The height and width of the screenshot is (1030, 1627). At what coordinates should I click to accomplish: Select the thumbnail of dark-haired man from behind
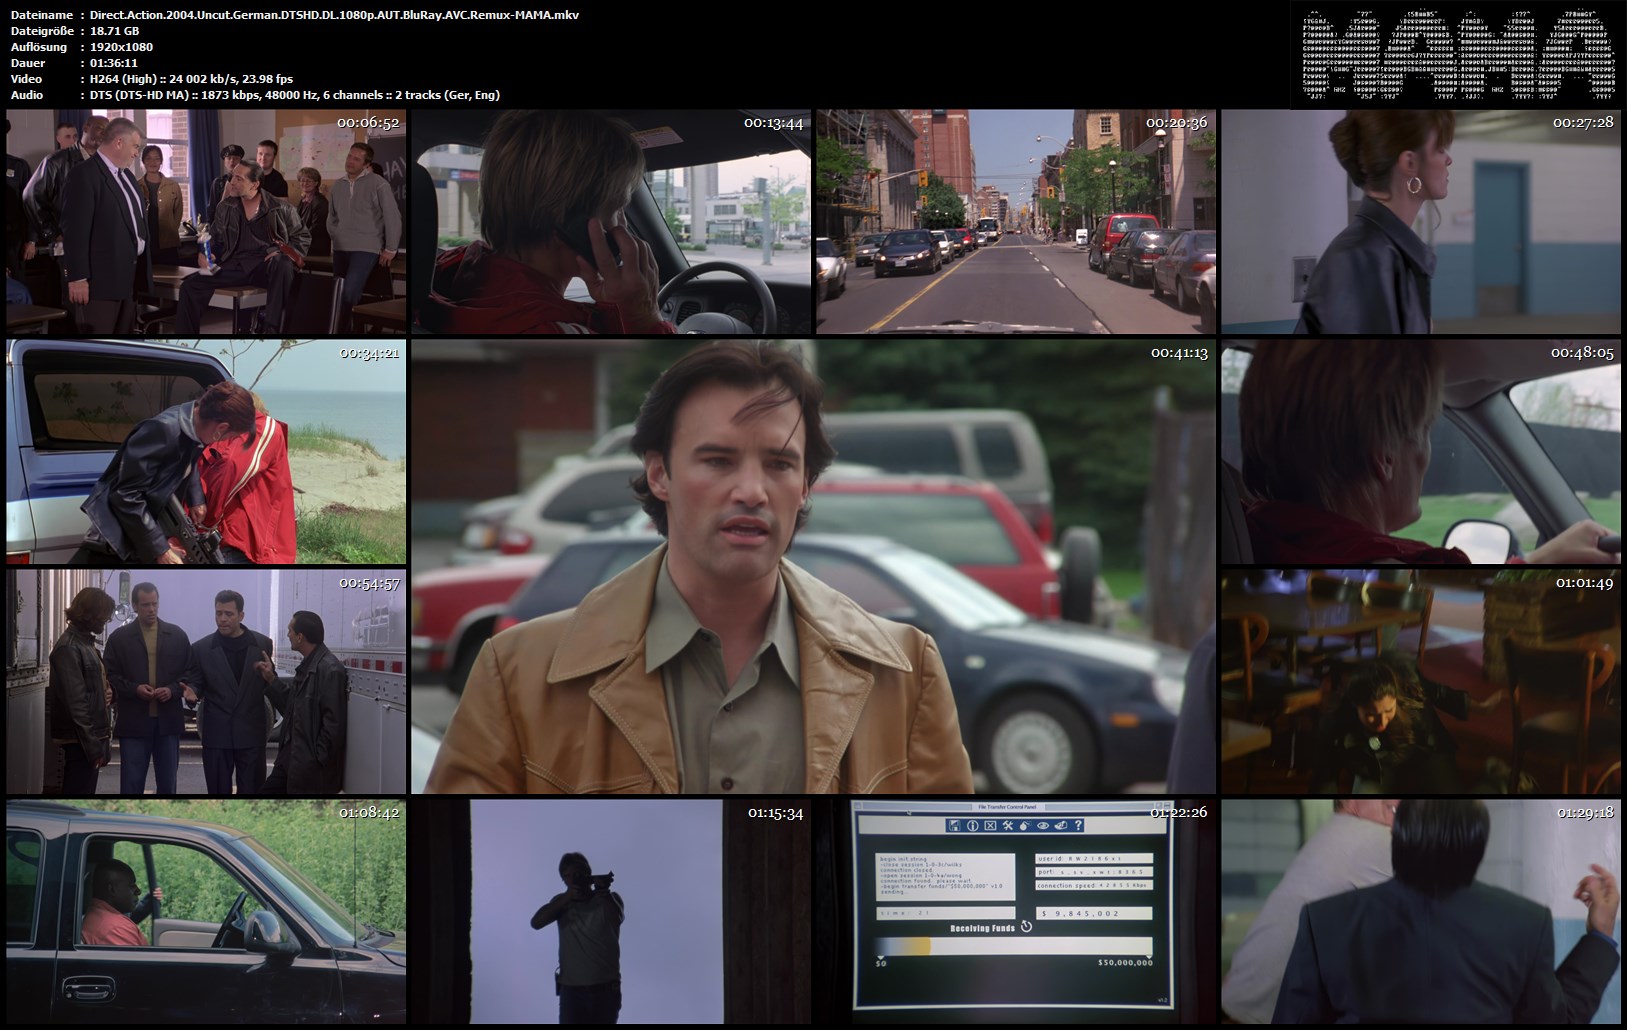click(x=1421, y=912)
